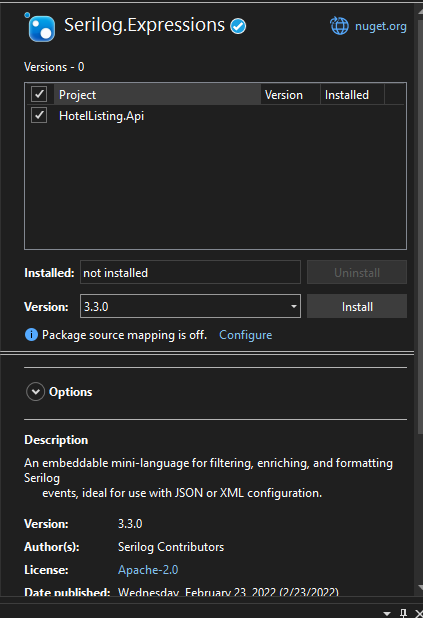Open the Apache-2.0 license link

click(x=148, y=570)
